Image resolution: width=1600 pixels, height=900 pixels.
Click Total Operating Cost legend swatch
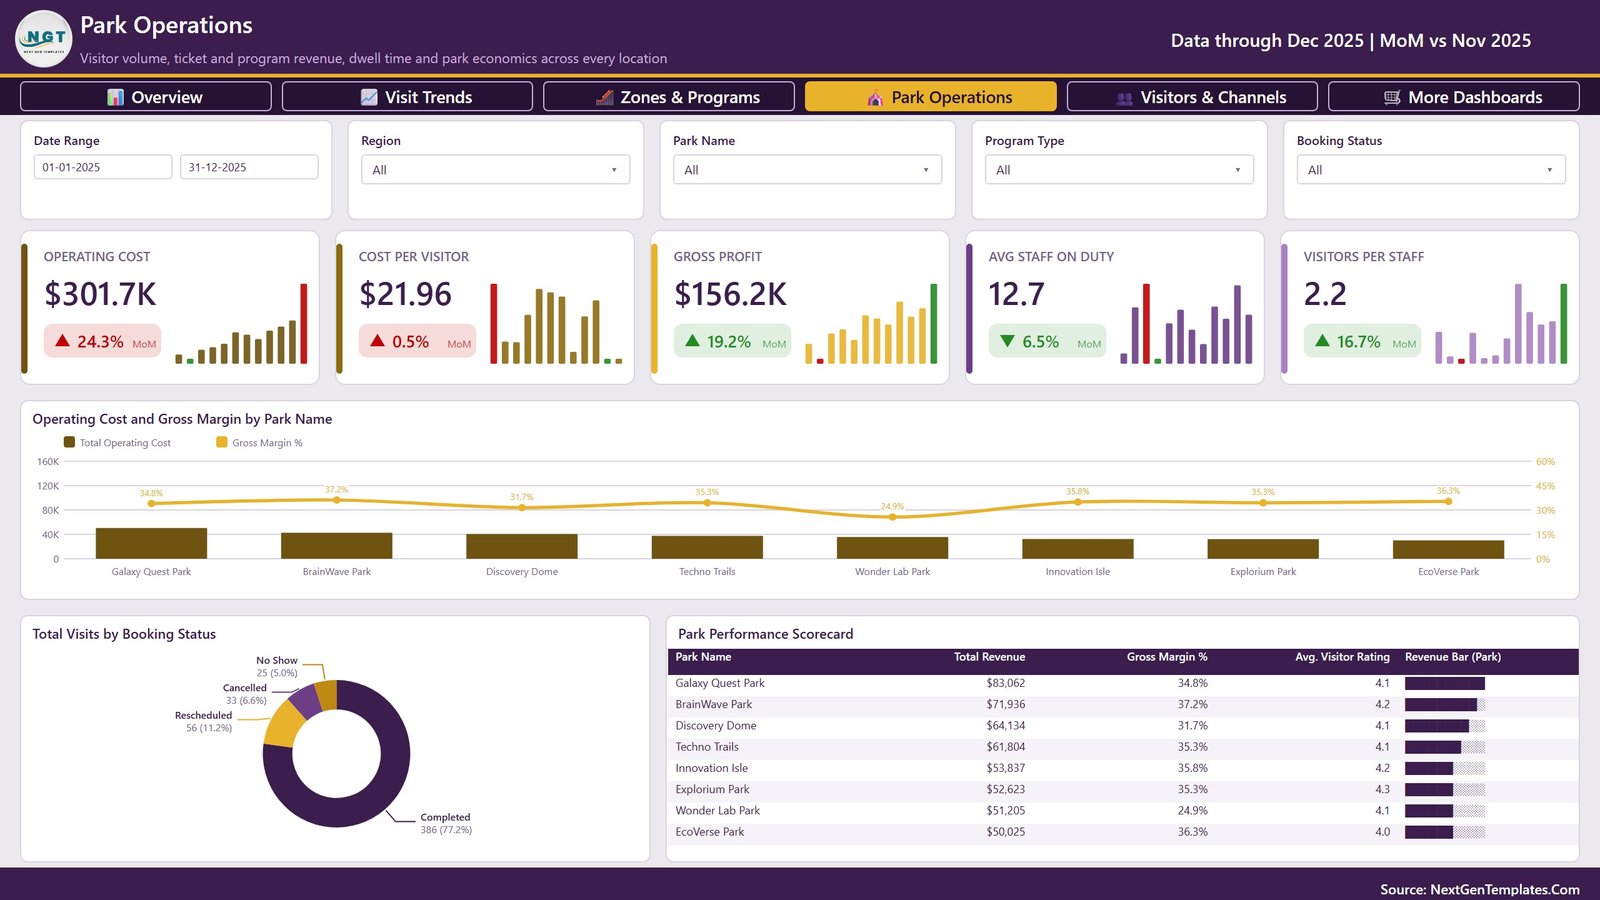click(69, 442)
